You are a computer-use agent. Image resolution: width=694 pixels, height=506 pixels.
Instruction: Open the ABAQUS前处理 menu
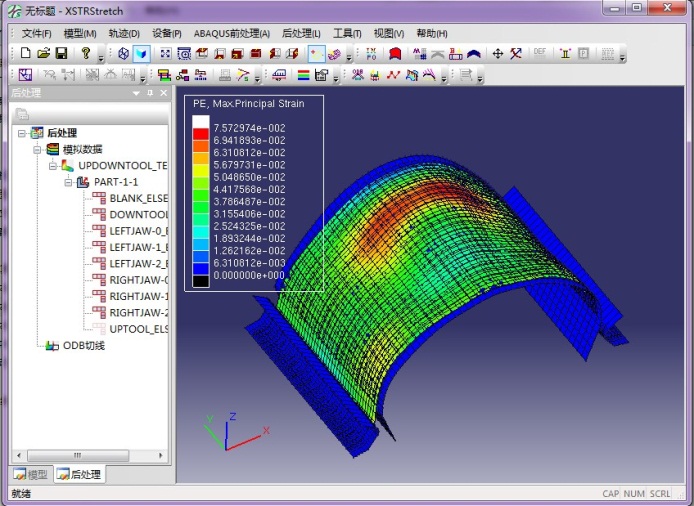point(230,33)
